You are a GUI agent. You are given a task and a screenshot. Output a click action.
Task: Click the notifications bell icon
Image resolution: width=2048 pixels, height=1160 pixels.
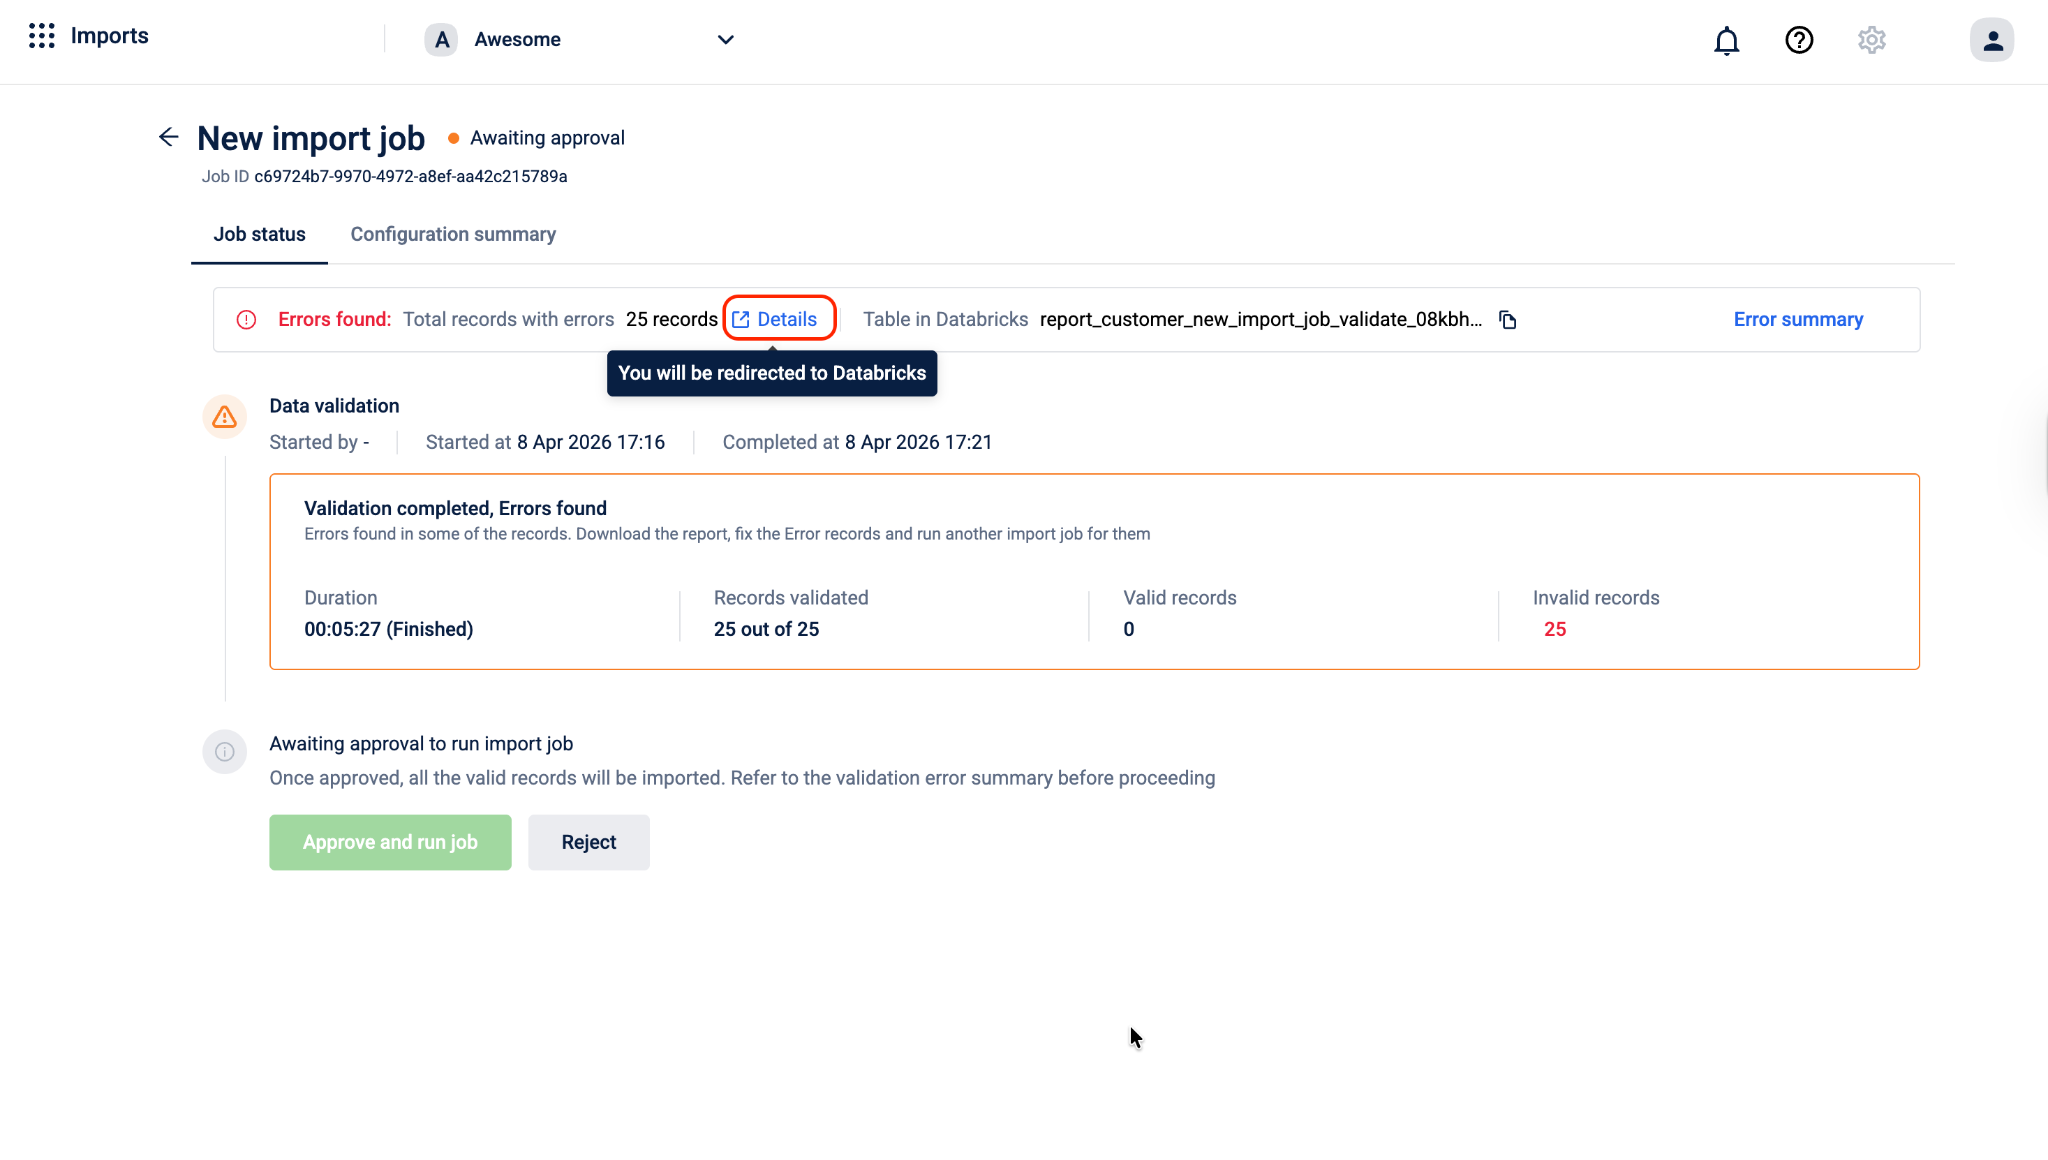1726,40
